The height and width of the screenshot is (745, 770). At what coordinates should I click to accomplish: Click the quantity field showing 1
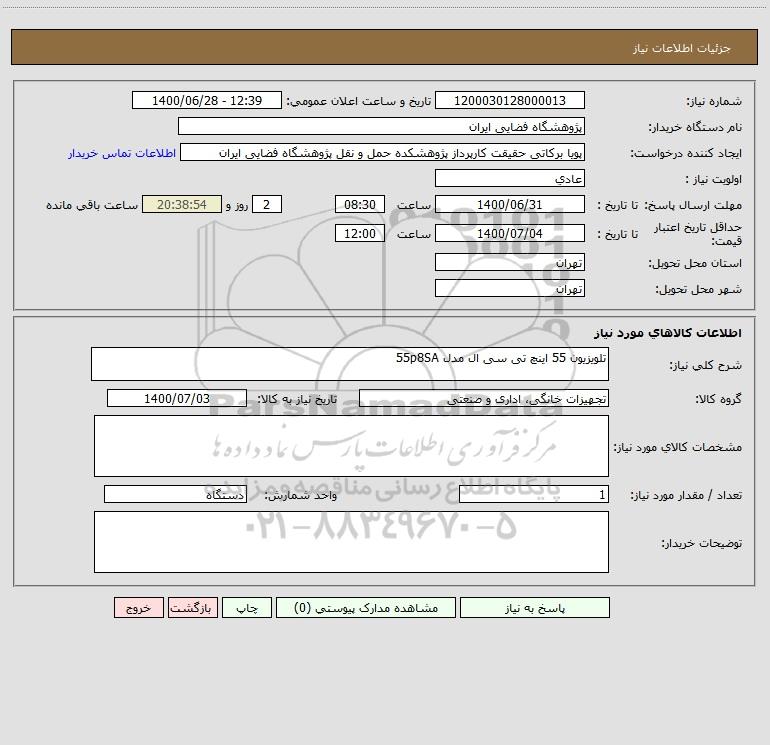[534, 495]
